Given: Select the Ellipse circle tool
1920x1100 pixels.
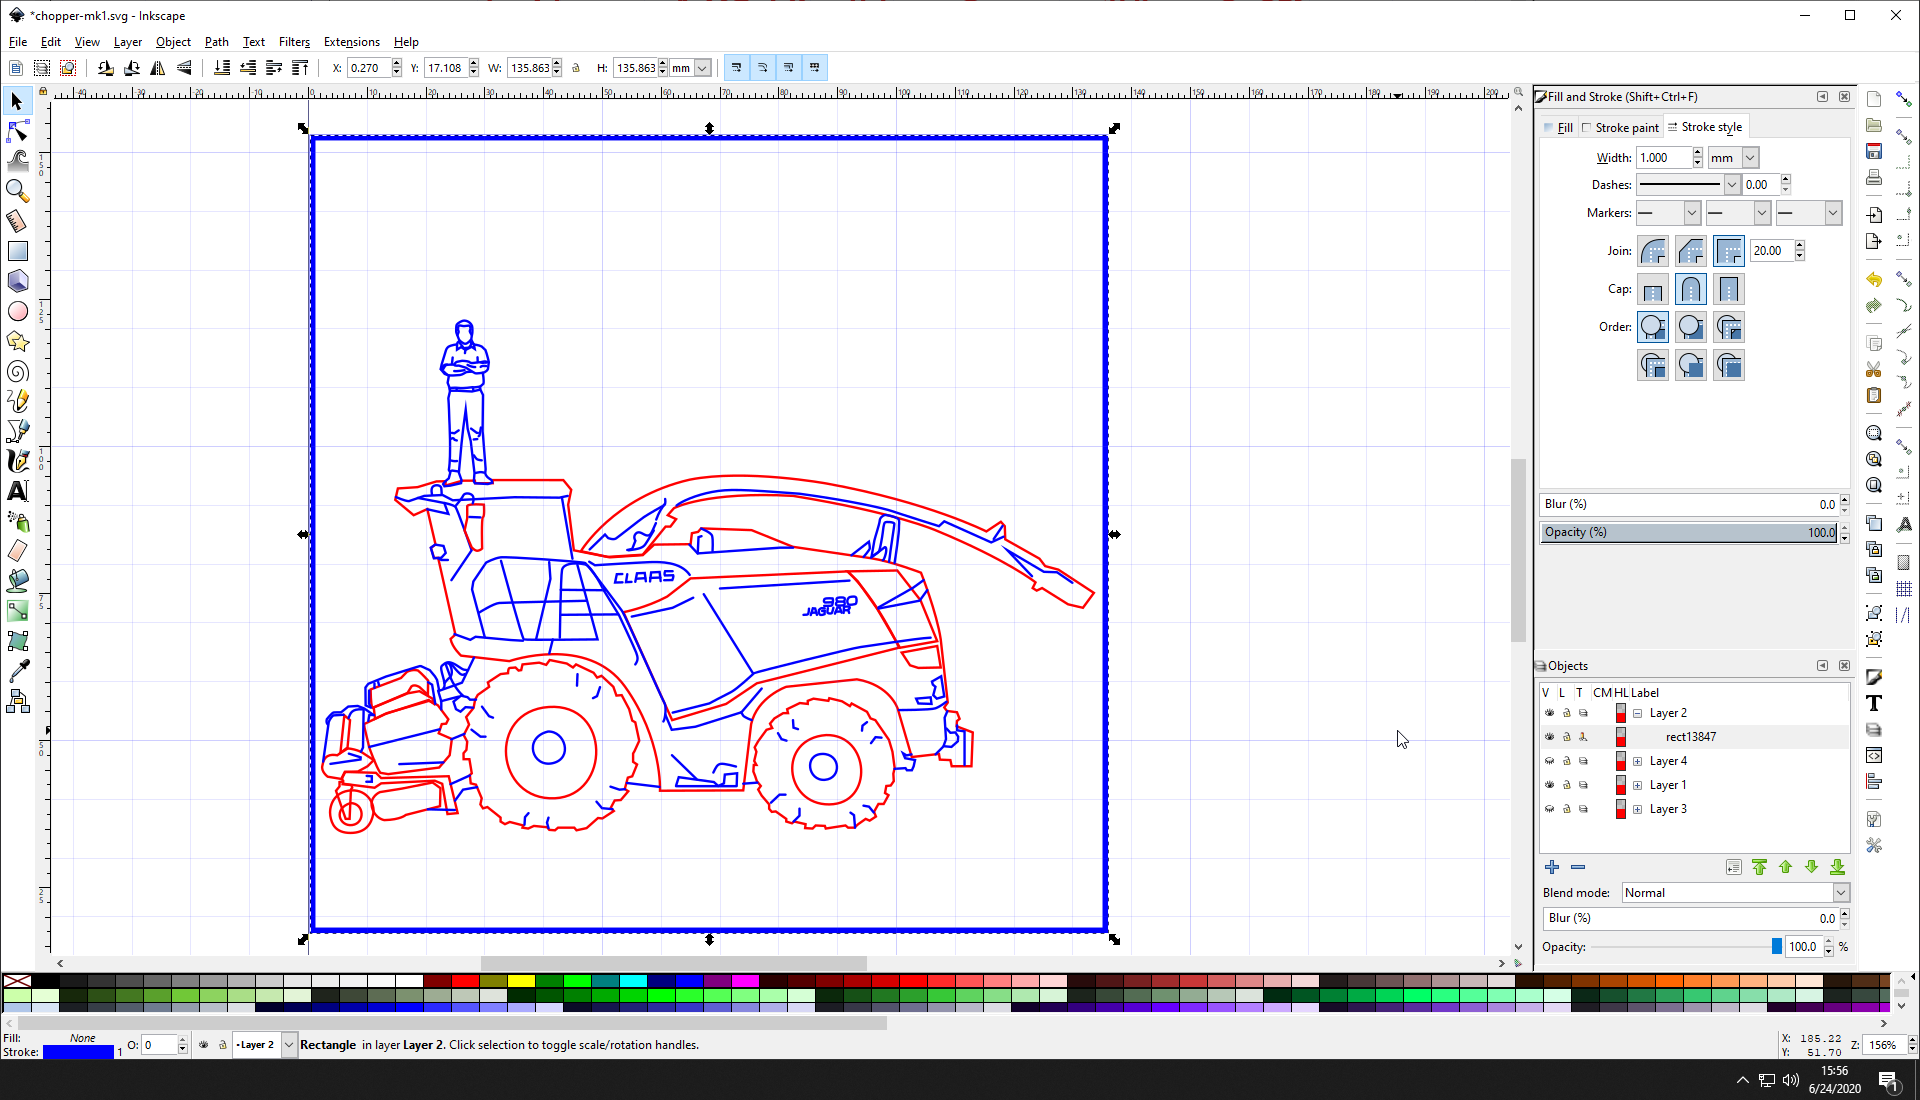Looking at the screenshot, I should point(17,311).
